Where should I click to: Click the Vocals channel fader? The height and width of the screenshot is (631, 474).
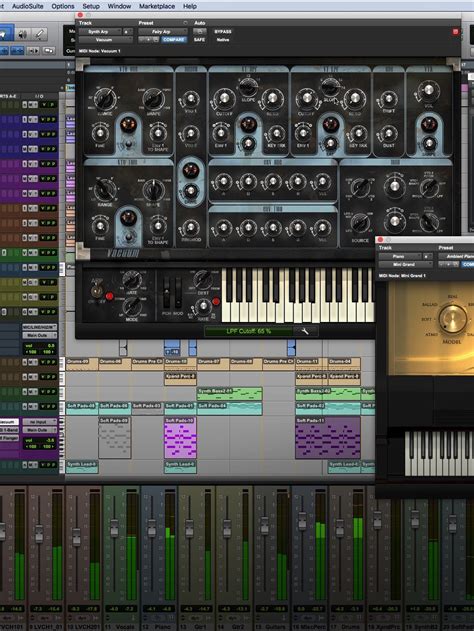click(x=114, y=528)
